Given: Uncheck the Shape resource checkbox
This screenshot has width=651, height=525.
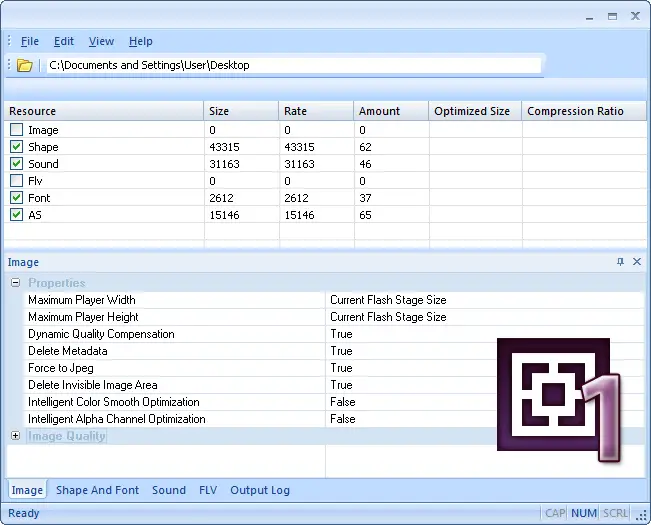Looking at the screenshot, I should 17,147.
